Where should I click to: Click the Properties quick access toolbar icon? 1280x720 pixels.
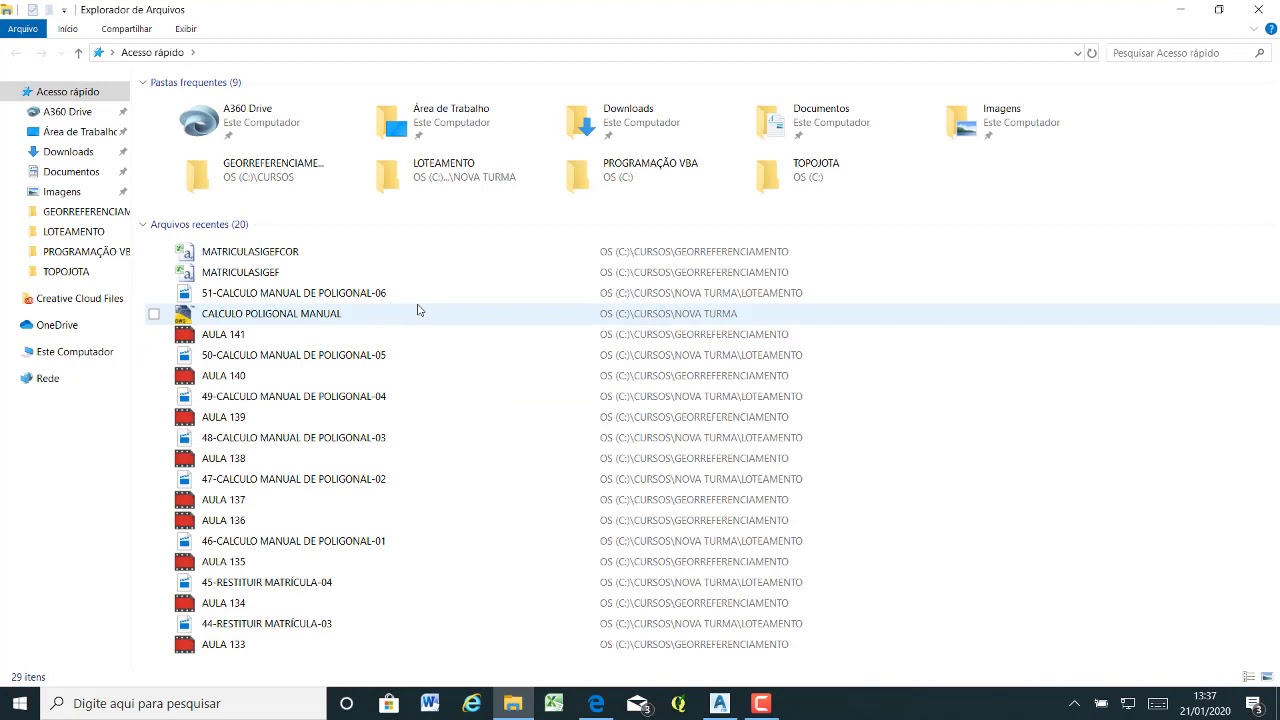pos(32,10)
